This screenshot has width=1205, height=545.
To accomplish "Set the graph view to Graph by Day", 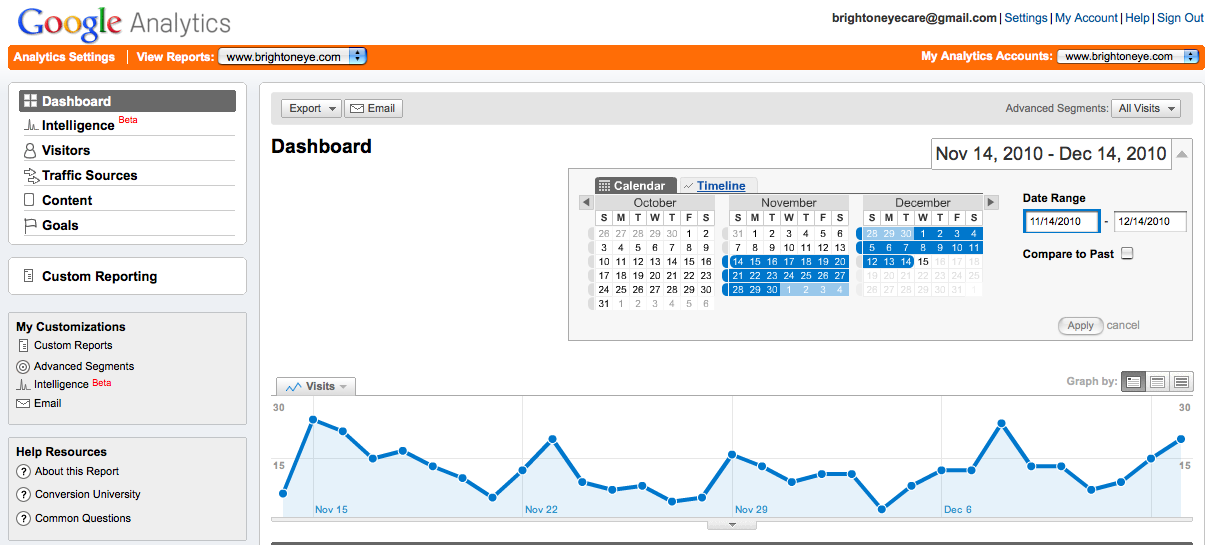I will pyautogui.click(x=1133, y=381).
